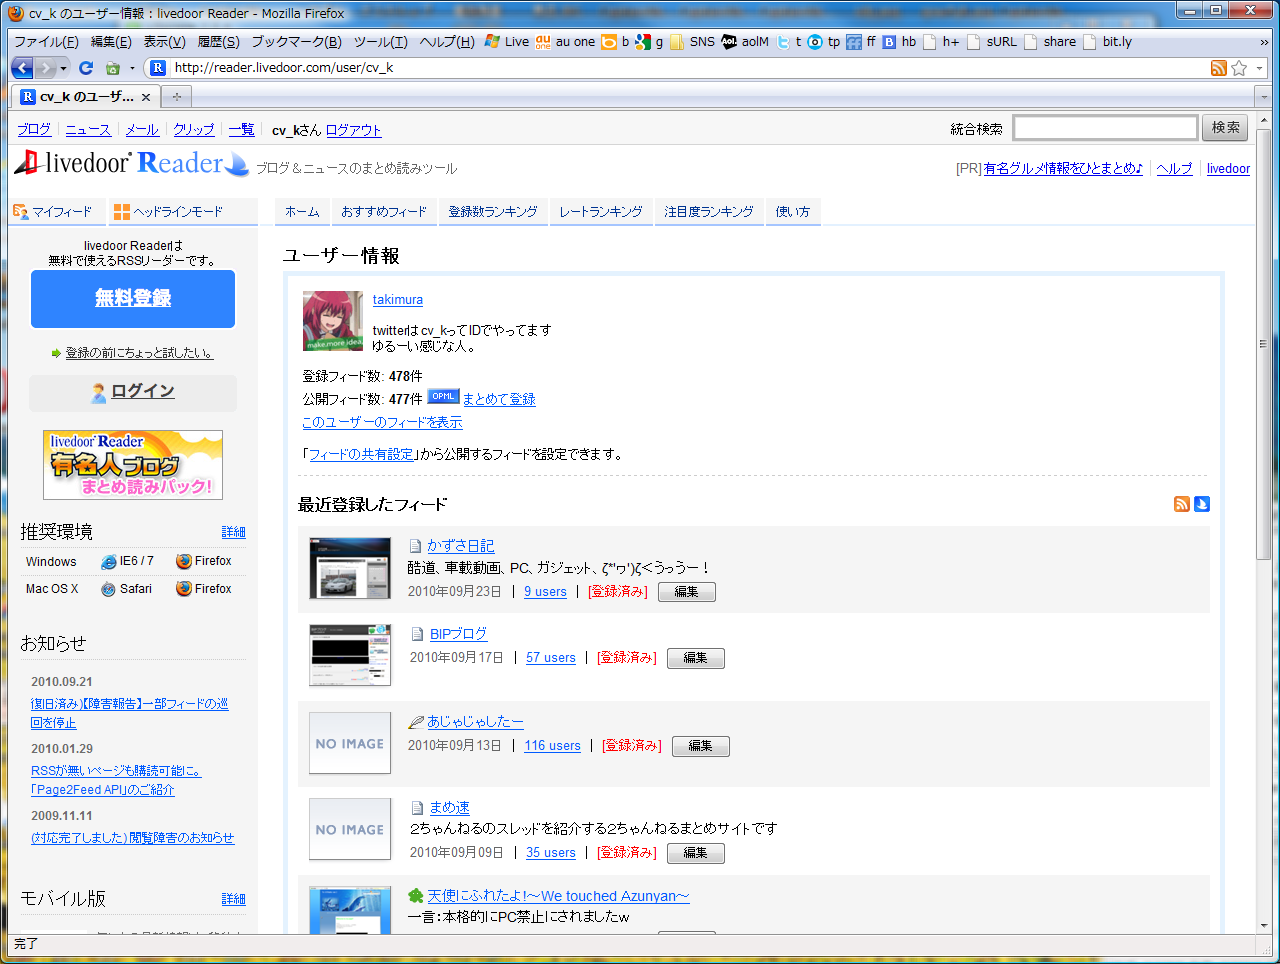This screenshot has width=1280, height=964.
Task: Click the 検索 search button
Action: pyautogui.click(x=1225, y=128)
